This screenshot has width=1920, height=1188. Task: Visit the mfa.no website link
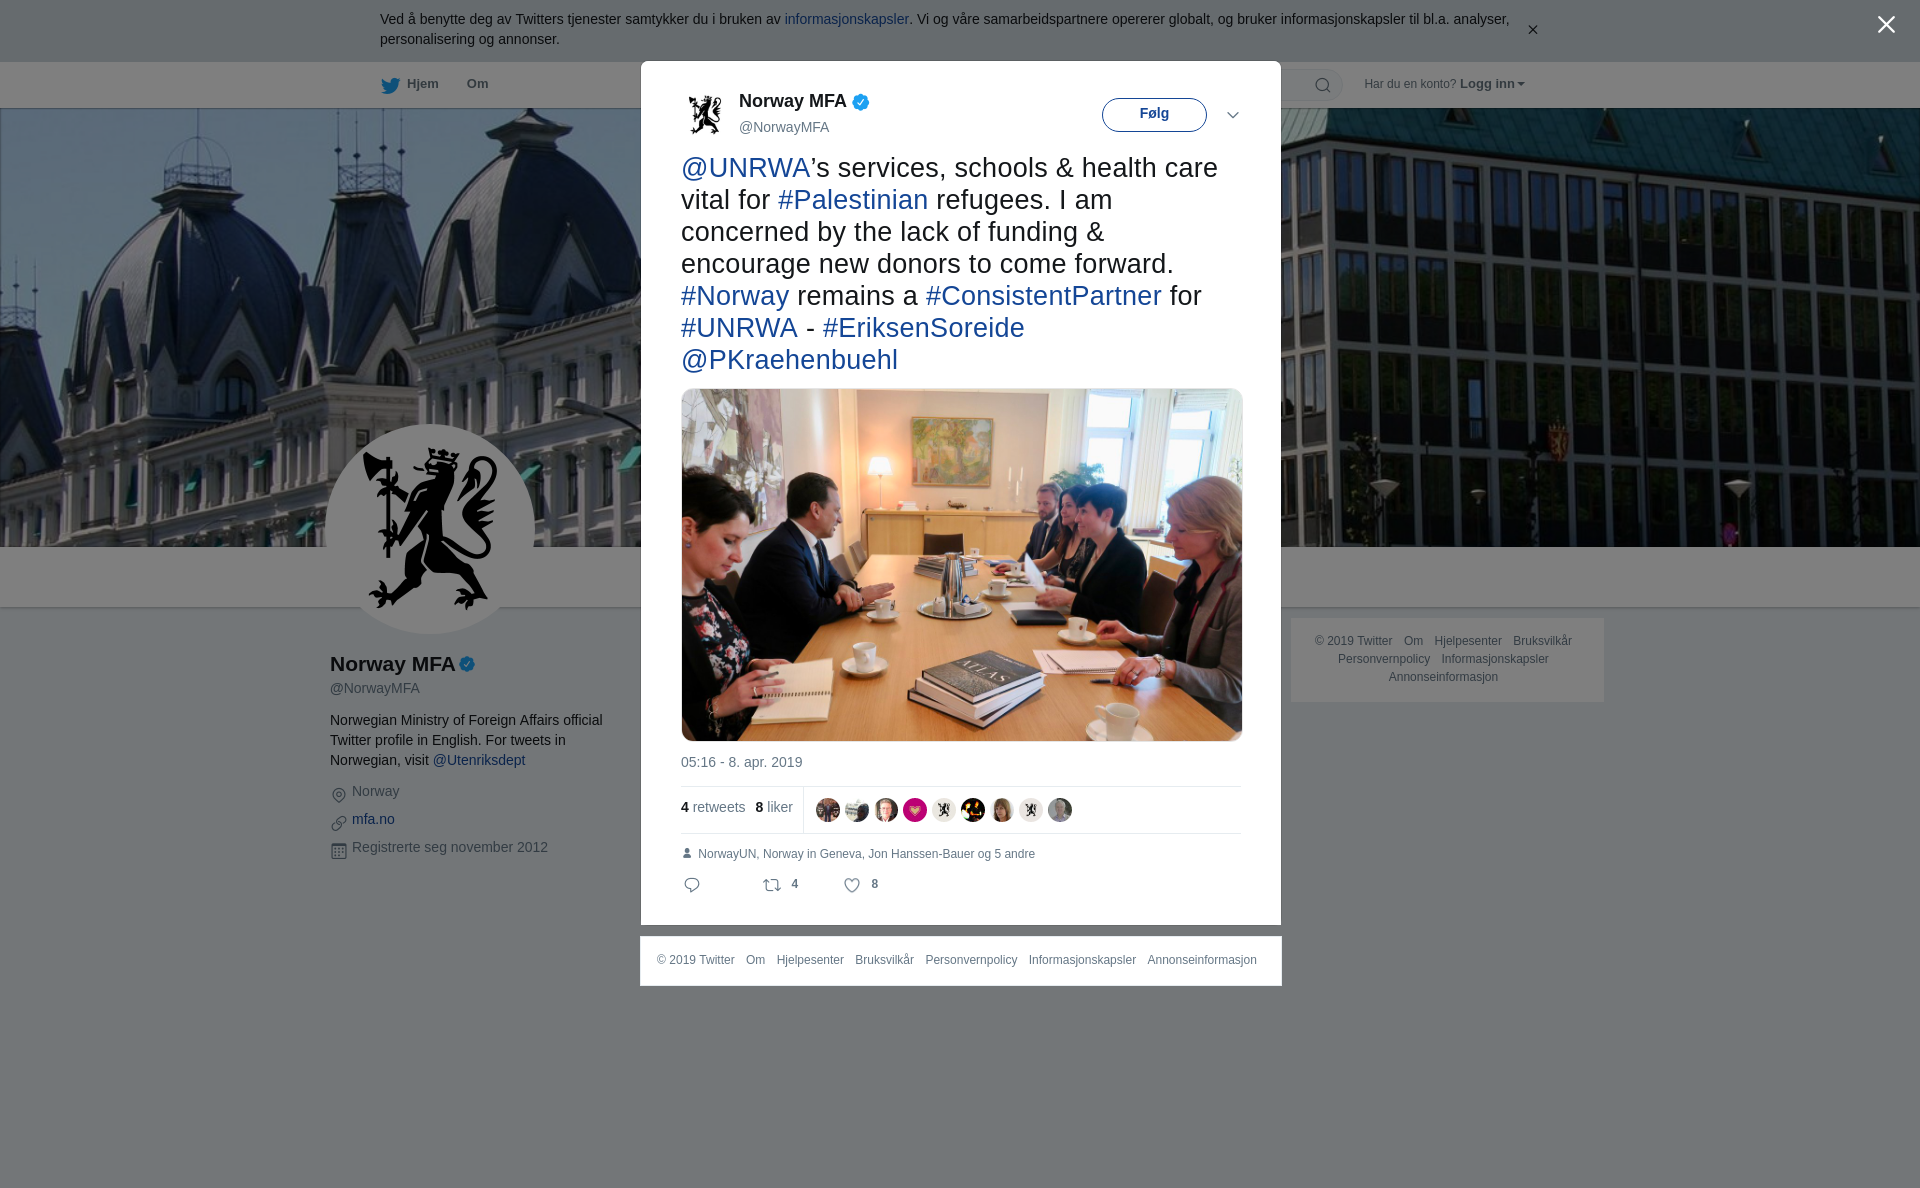[373, 819]
